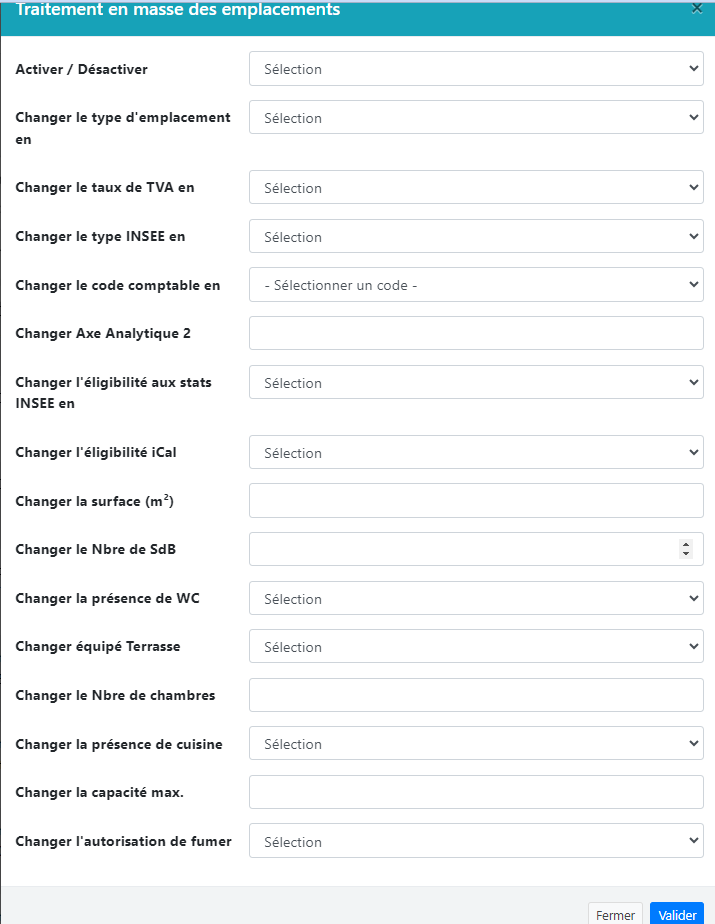Open the taux de TVA dropdown
715x924 pixels.
point(476,188)
